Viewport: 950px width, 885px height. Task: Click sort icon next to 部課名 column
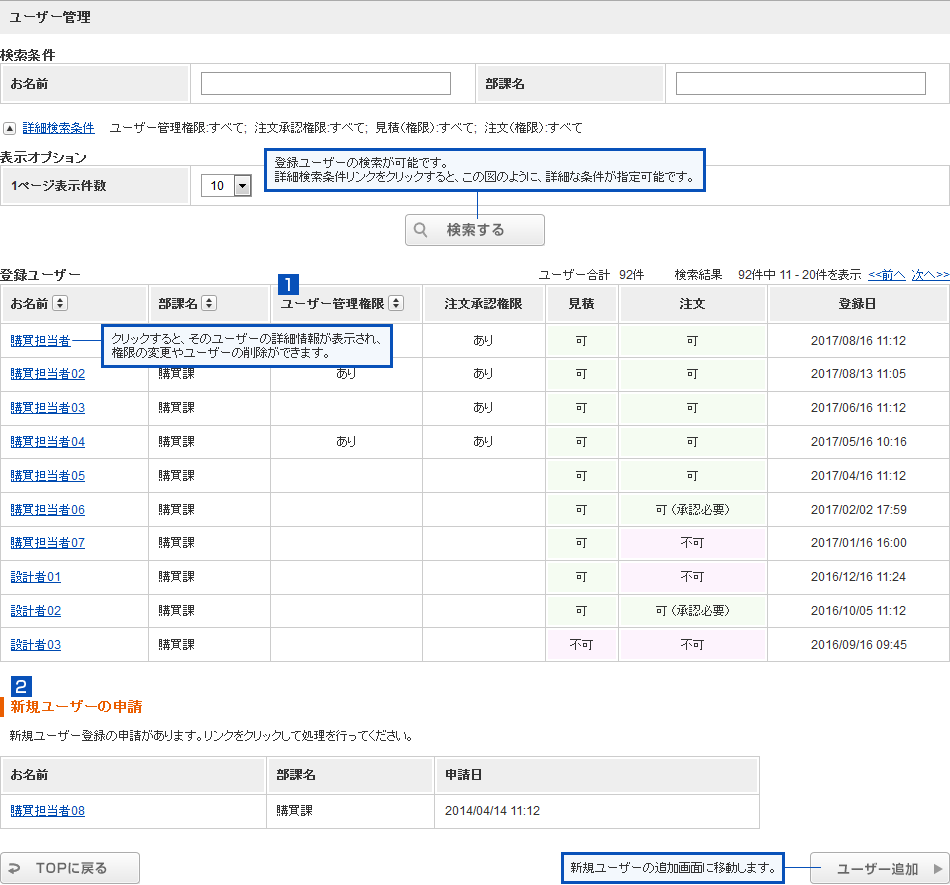pos(208,303)
